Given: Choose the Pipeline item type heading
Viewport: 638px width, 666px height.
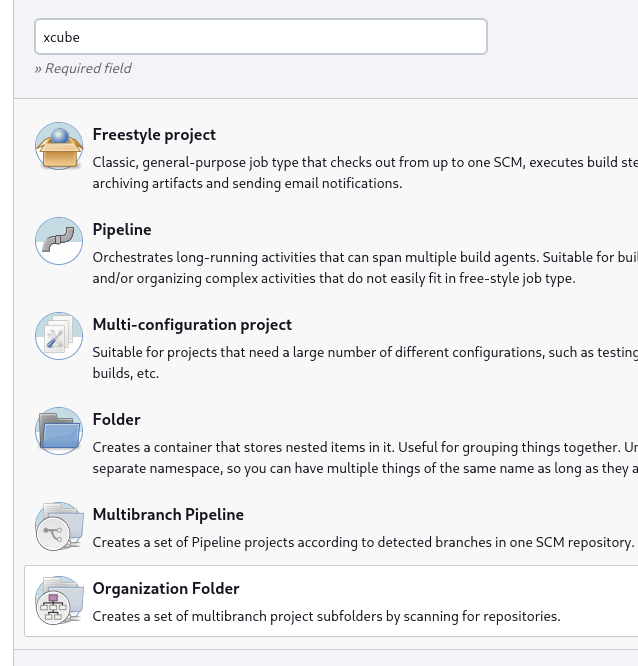Looking at the screenshot, I should click(122, 230).
